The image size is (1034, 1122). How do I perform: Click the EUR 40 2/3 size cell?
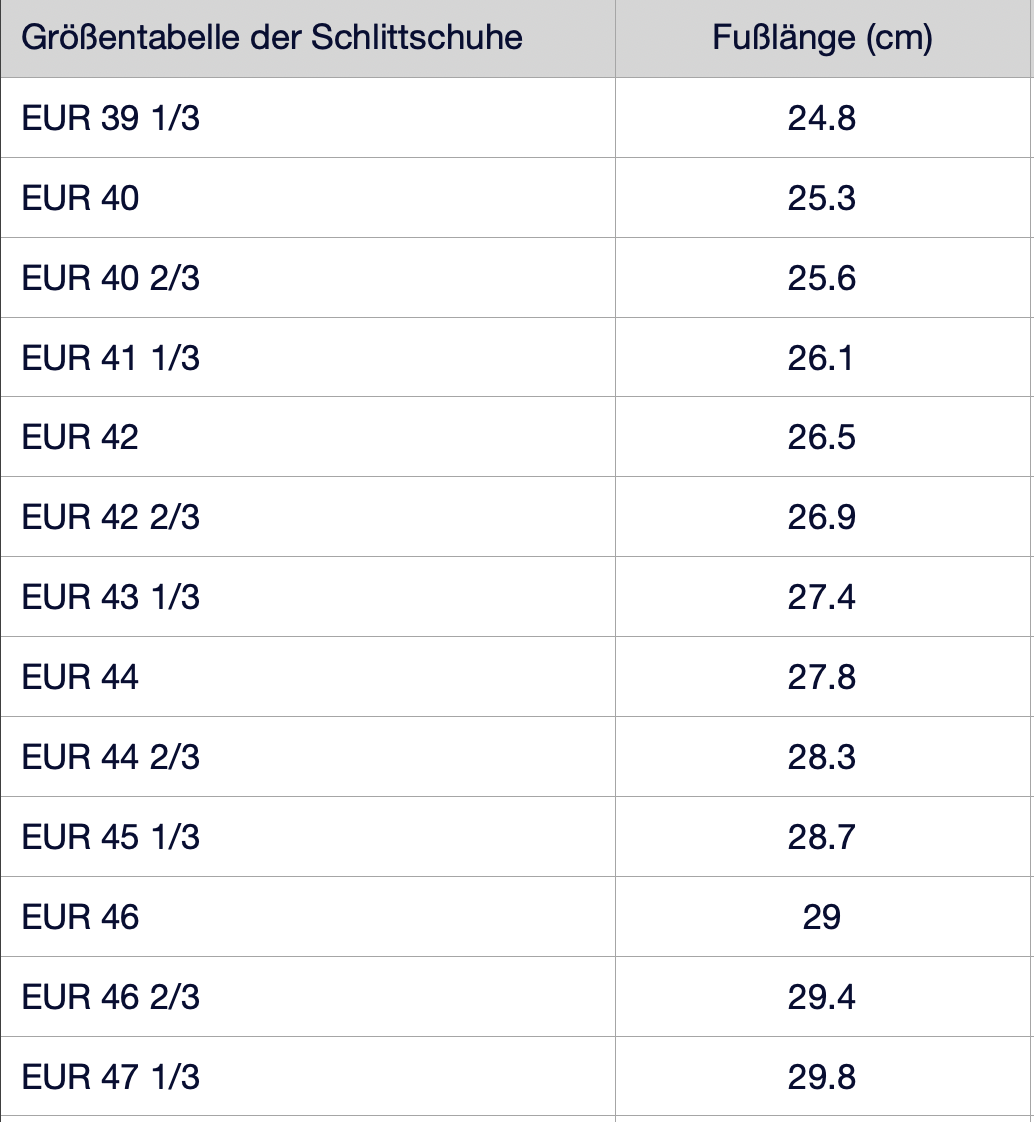(111, 278)
